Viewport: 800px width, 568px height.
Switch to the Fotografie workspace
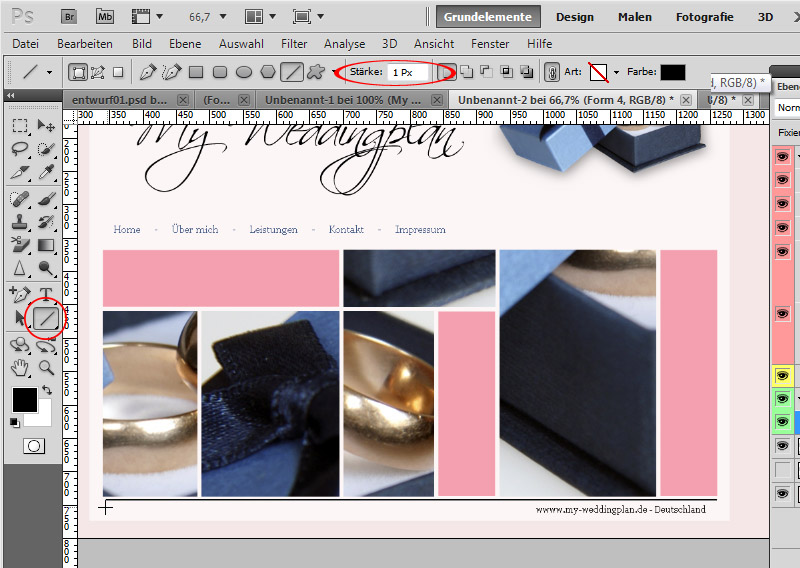pos(704,17)
